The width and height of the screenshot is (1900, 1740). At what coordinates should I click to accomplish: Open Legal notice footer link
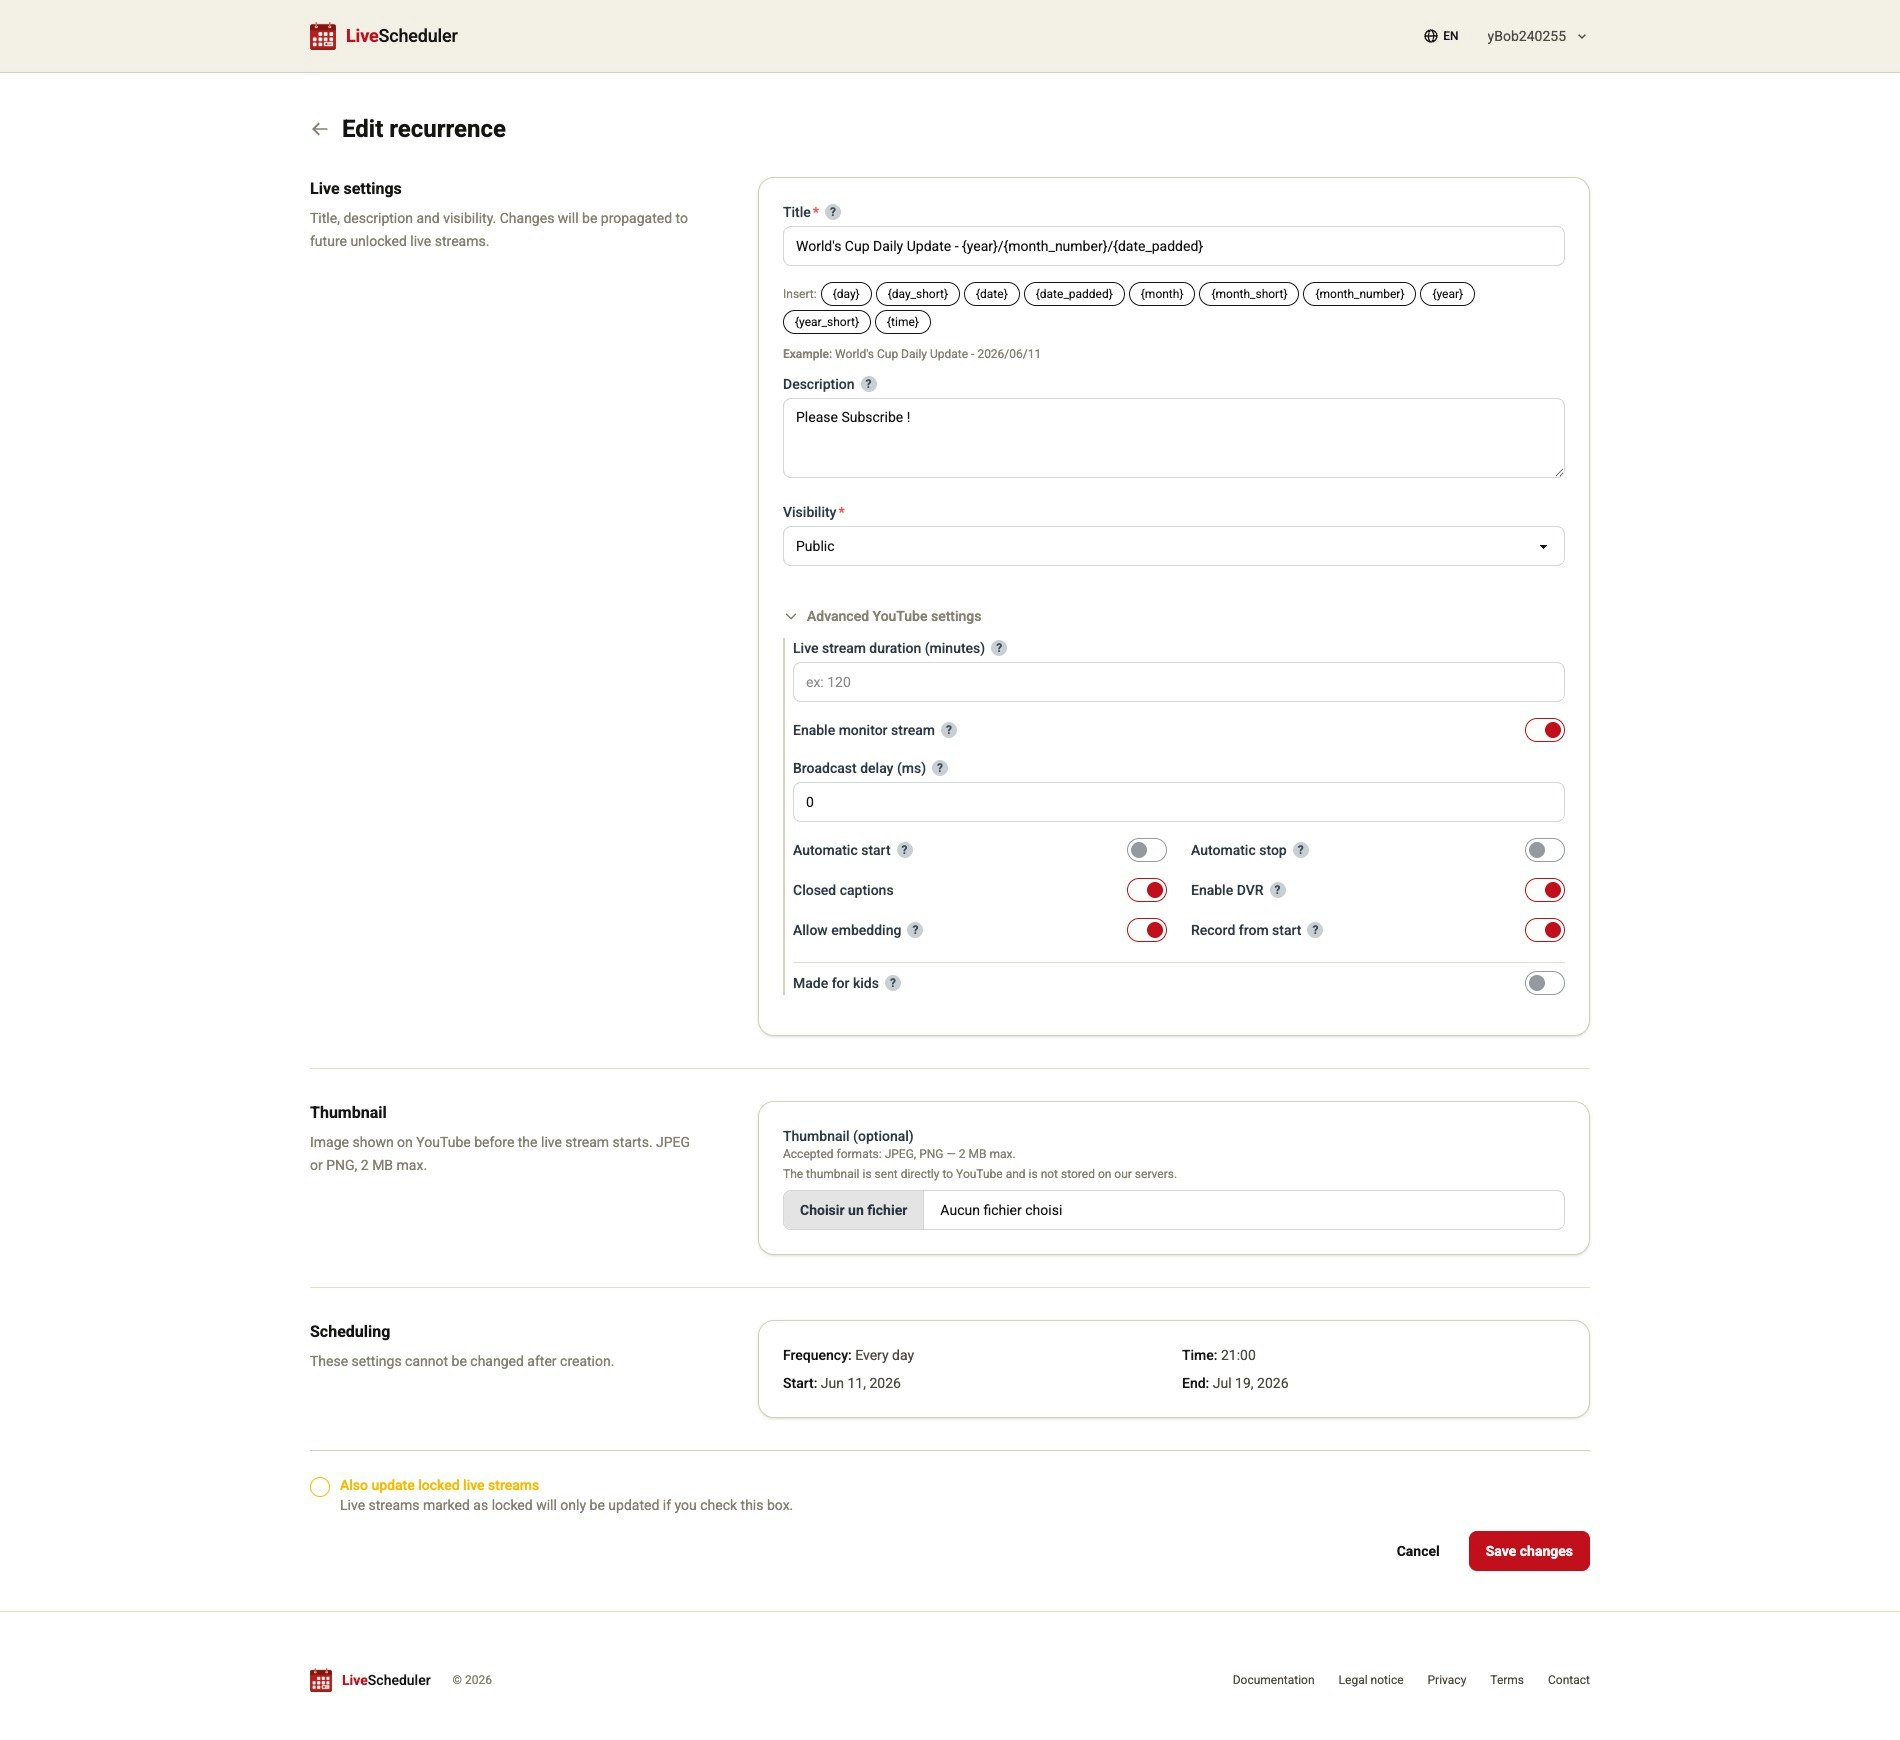[1370, 1680]
